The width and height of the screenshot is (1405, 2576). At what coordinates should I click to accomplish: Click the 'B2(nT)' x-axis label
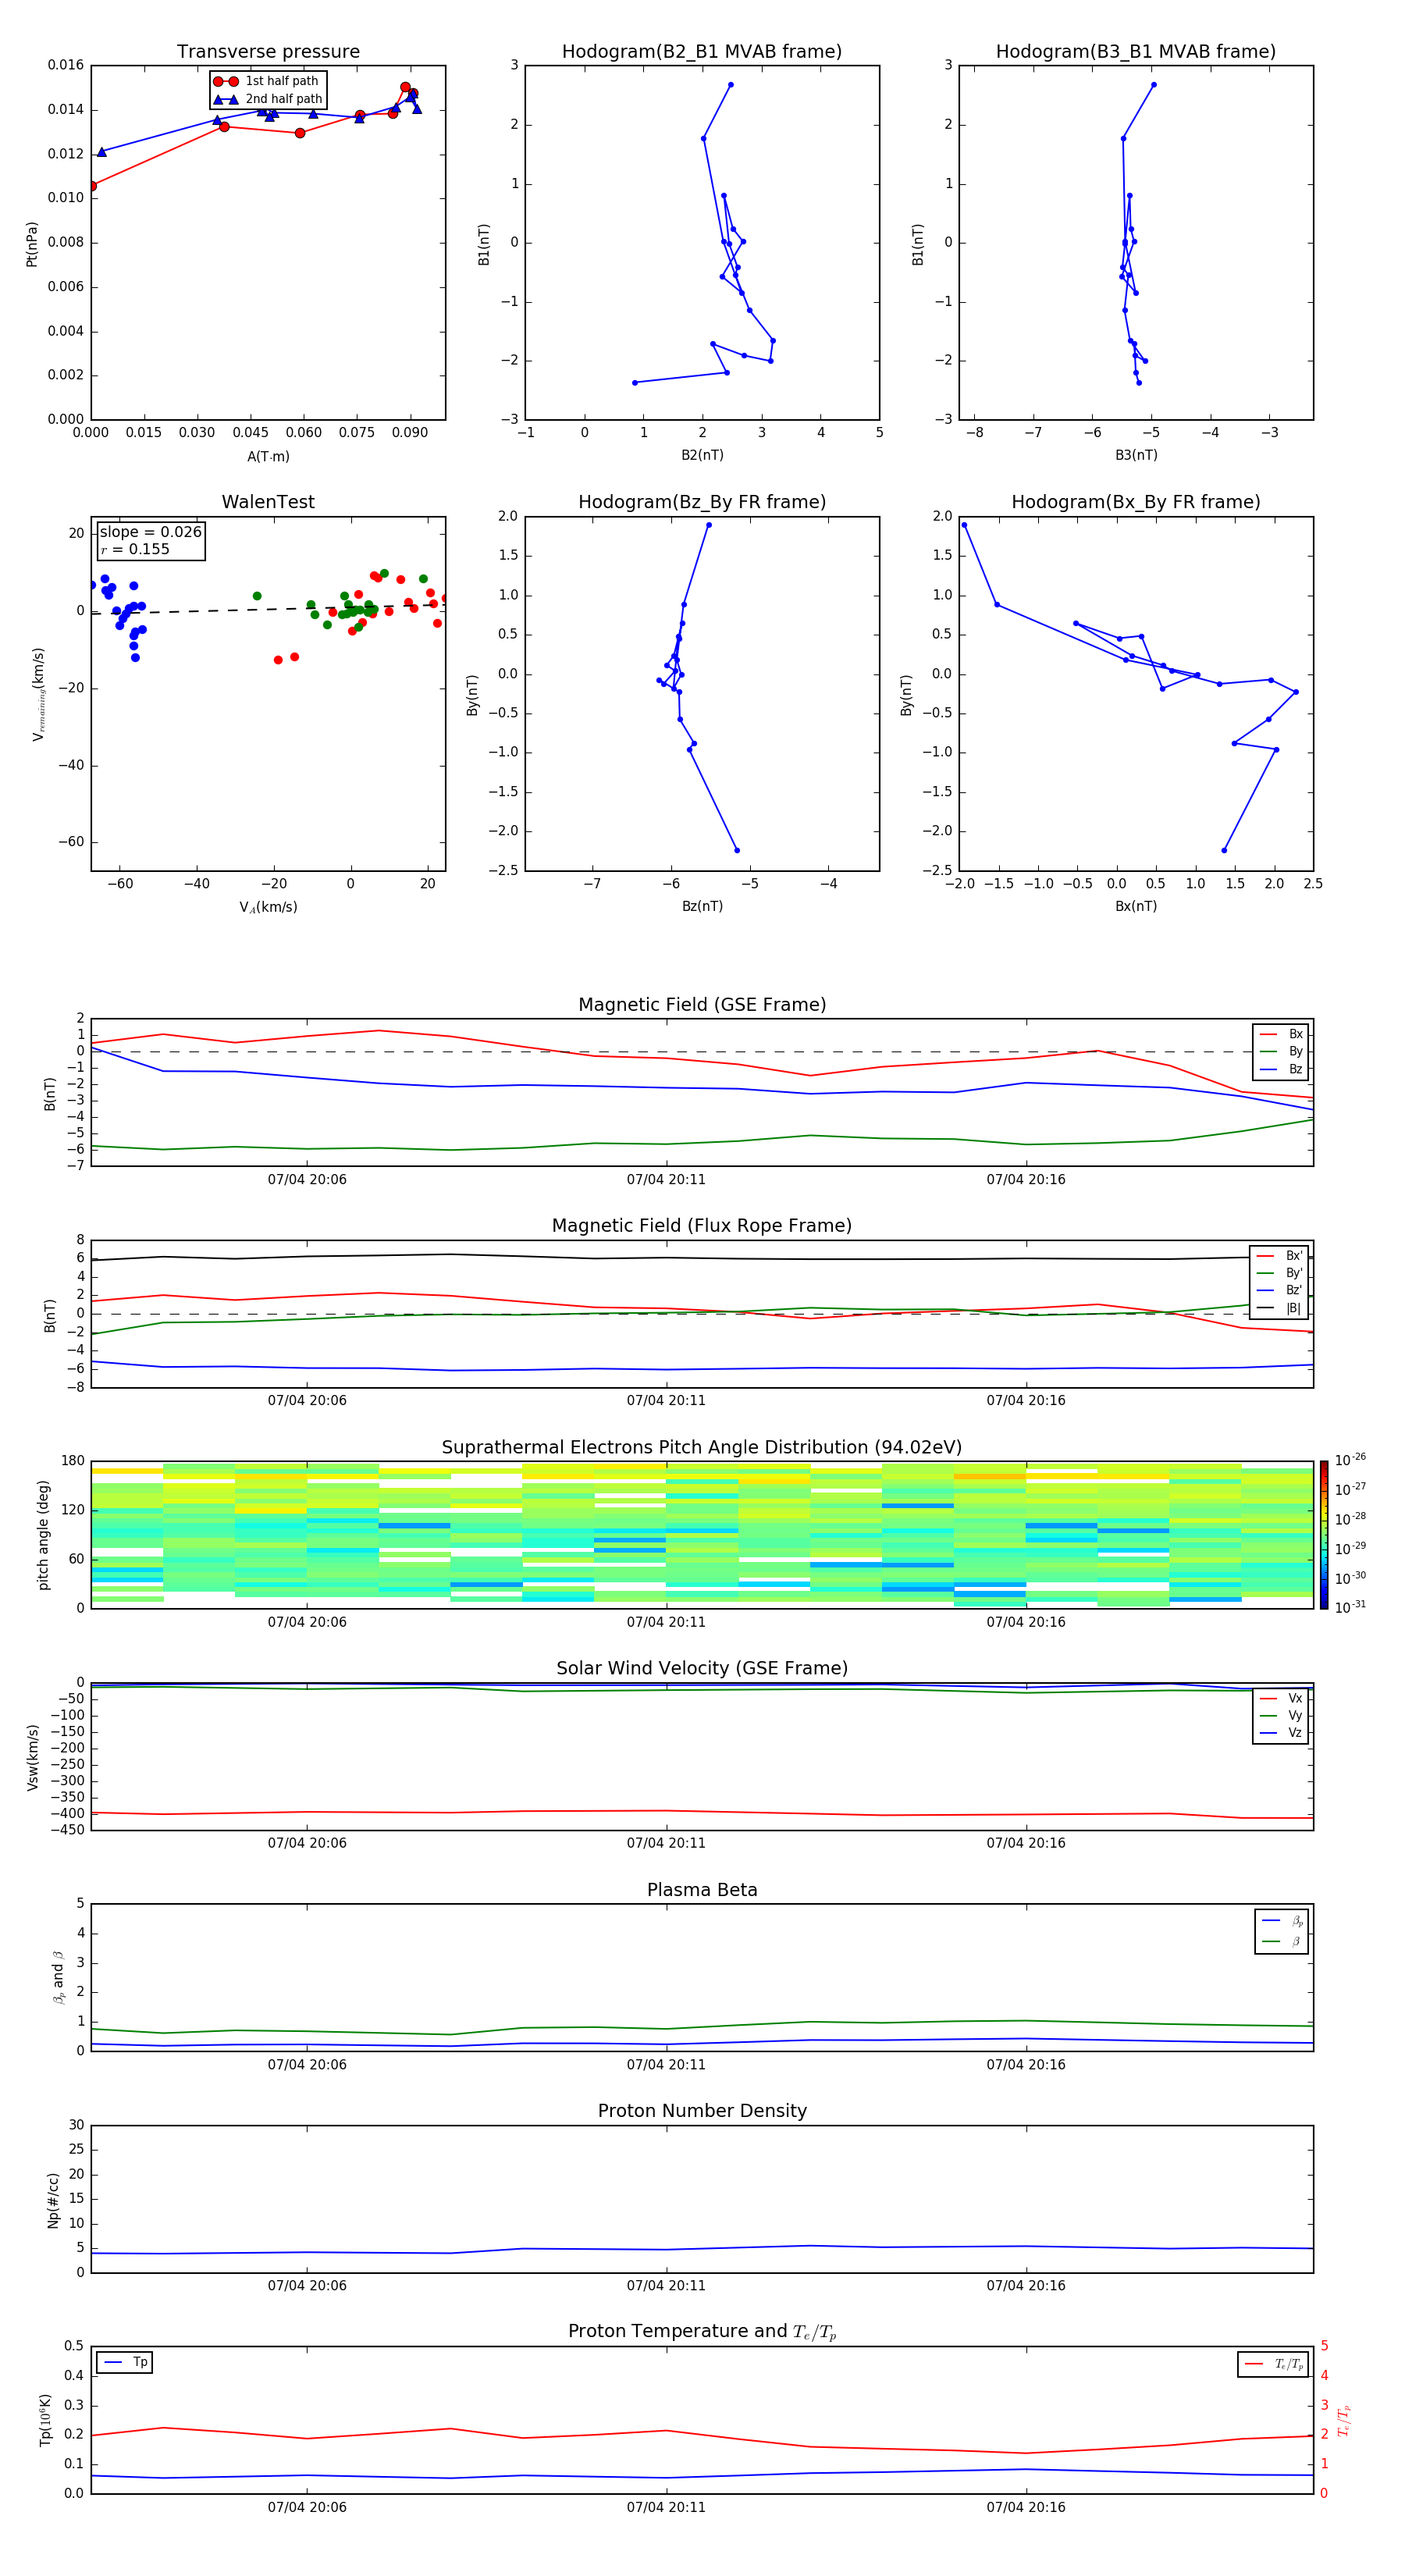(x=702, y=455)
